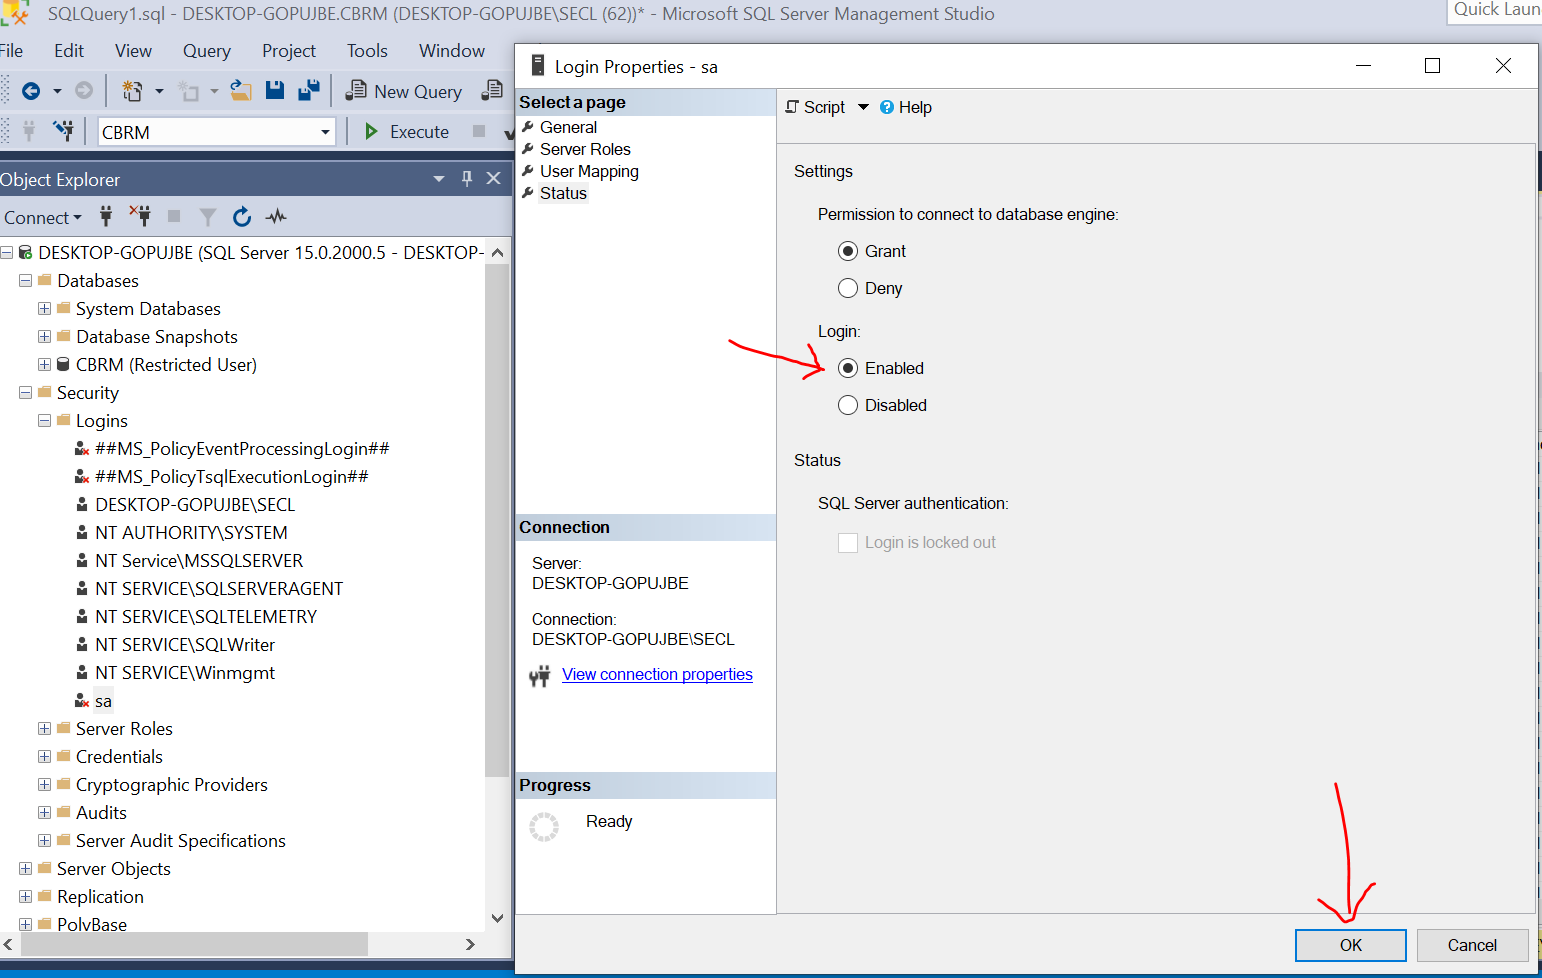The width and height of the screenshot is (1542, 978).
Task: Open the CBRM database dropdown
Action: tap(325, 132)
